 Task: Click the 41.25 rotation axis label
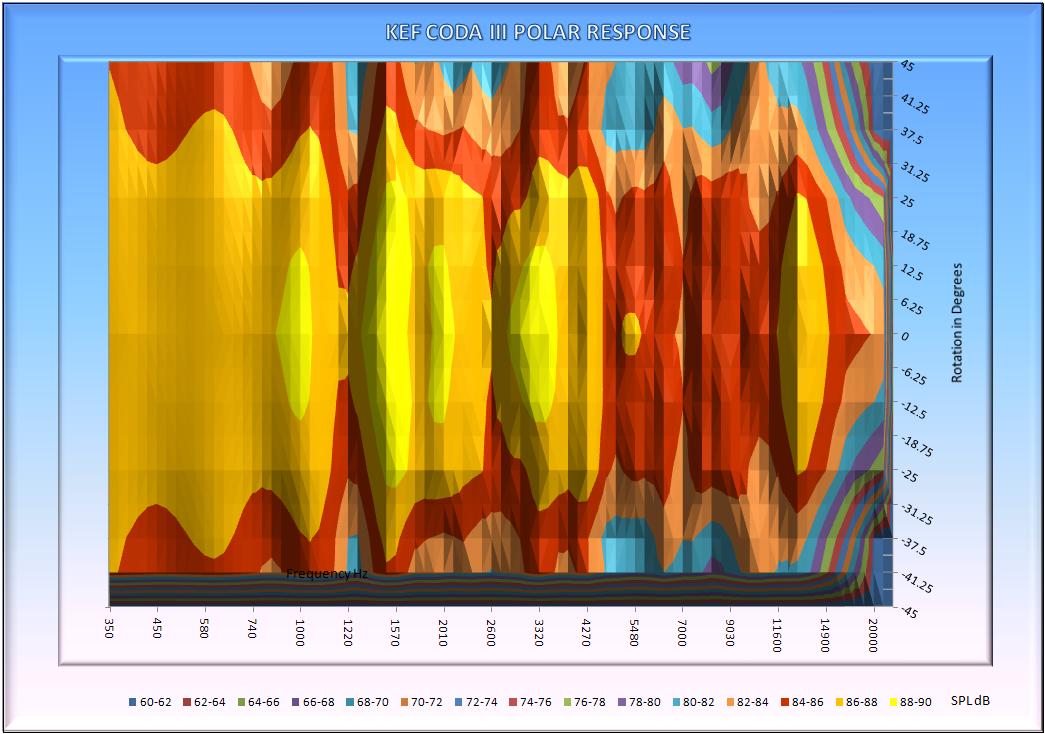pyautogui.click(x=916, y=104)
